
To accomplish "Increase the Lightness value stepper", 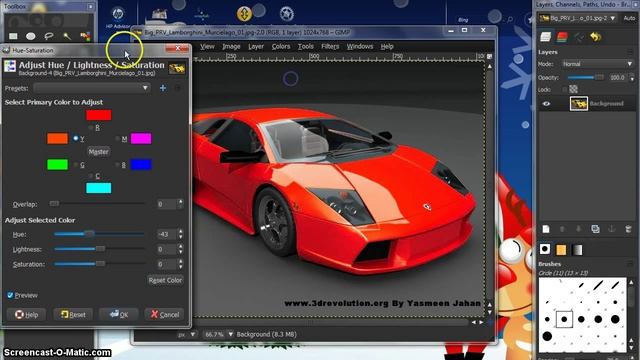I will coord(181,247).
